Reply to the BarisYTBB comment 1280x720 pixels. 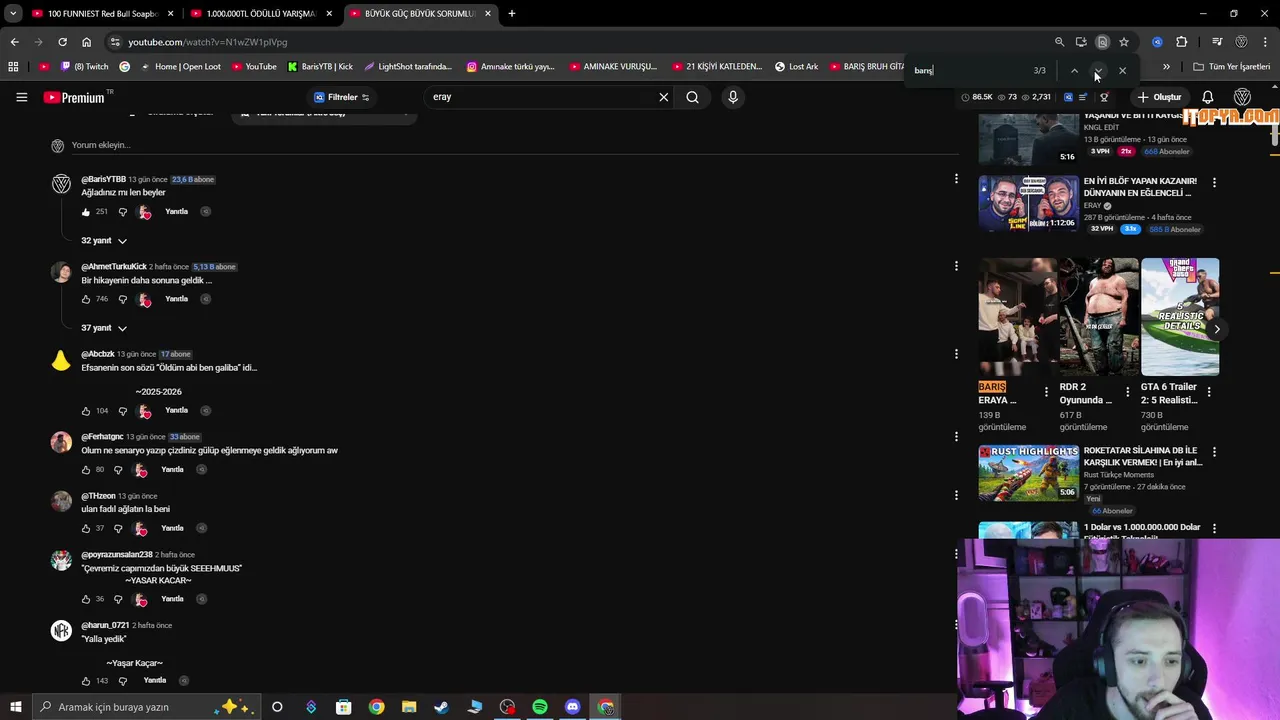[x=176, y=212]
